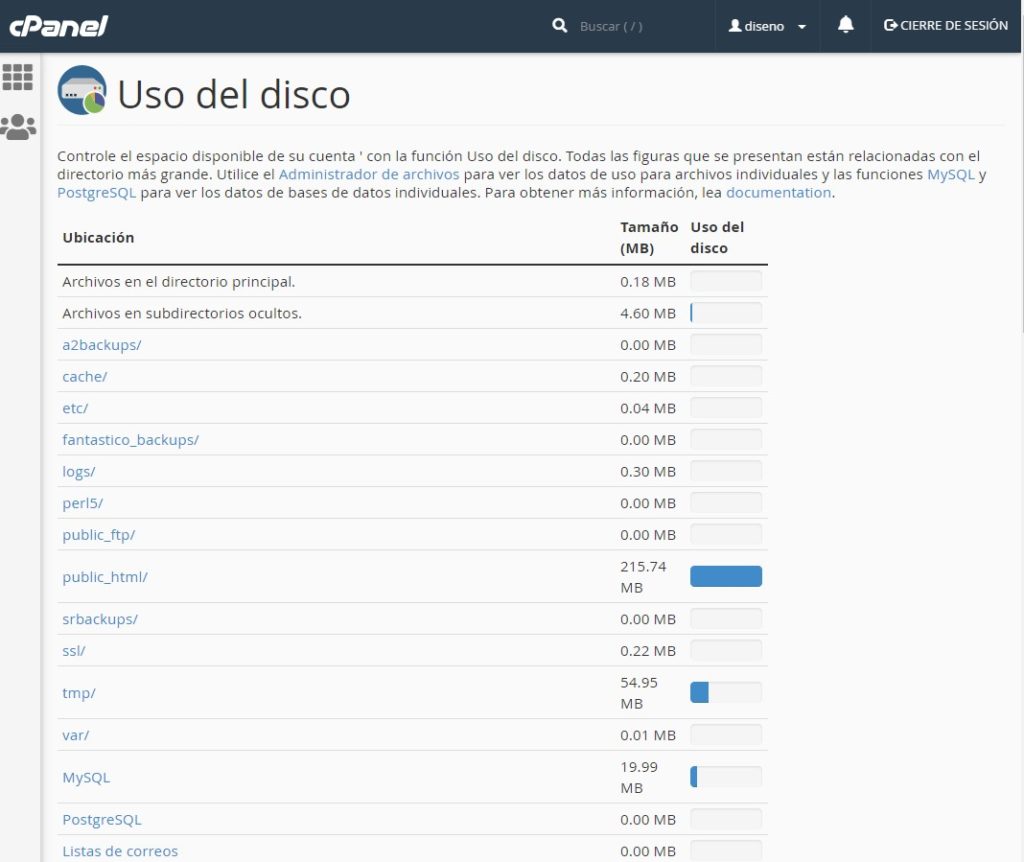
Task: Open the Administrador de archivos link
Action: coord(369,174)
